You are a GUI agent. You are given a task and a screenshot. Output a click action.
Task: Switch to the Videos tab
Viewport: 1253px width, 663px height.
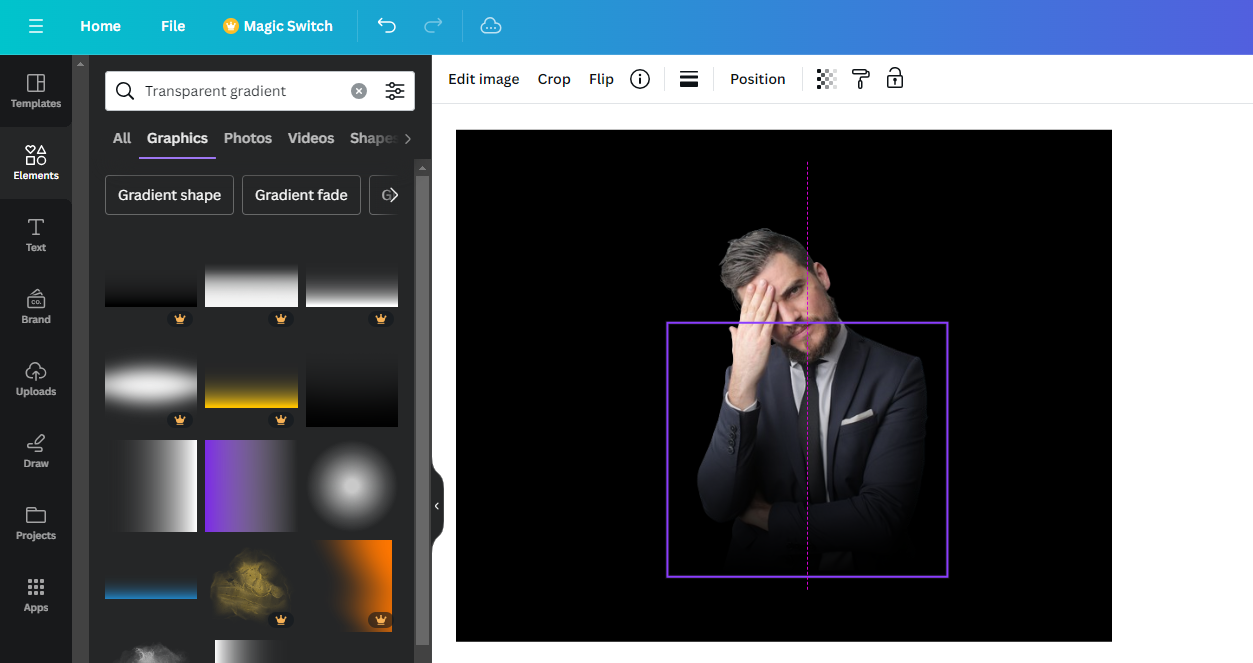click(311, 138)
